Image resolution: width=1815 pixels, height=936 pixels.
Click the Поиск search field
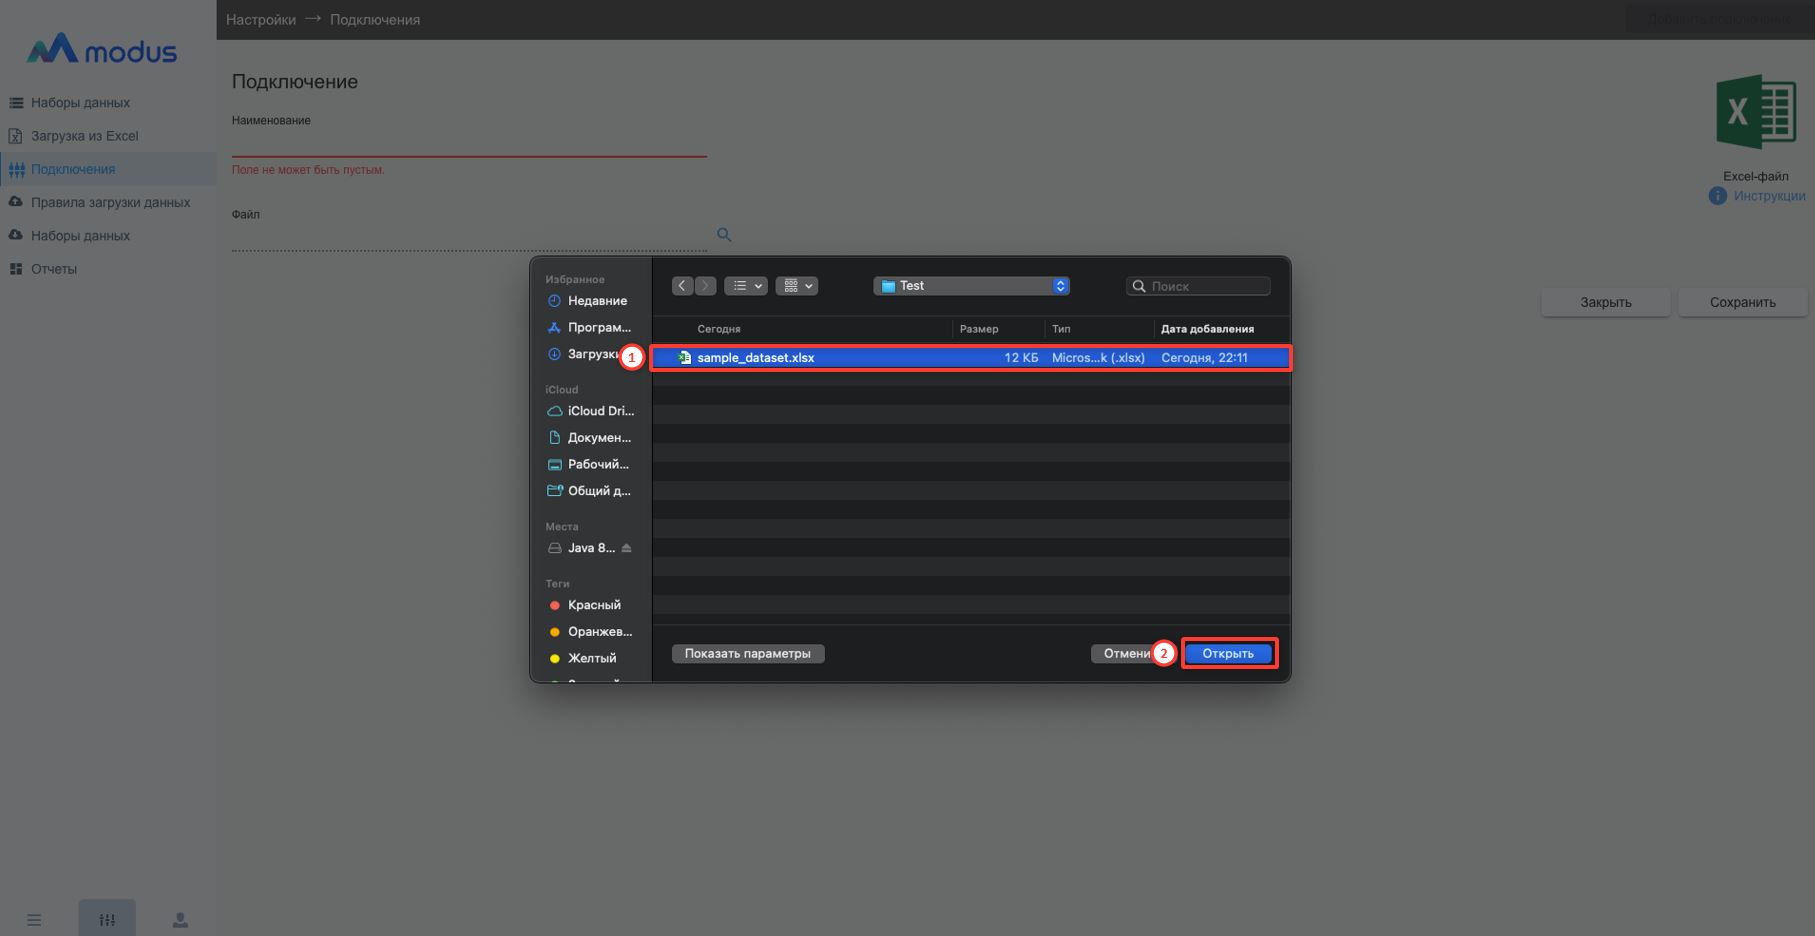pyautogui.click(x=1207, y=286)
